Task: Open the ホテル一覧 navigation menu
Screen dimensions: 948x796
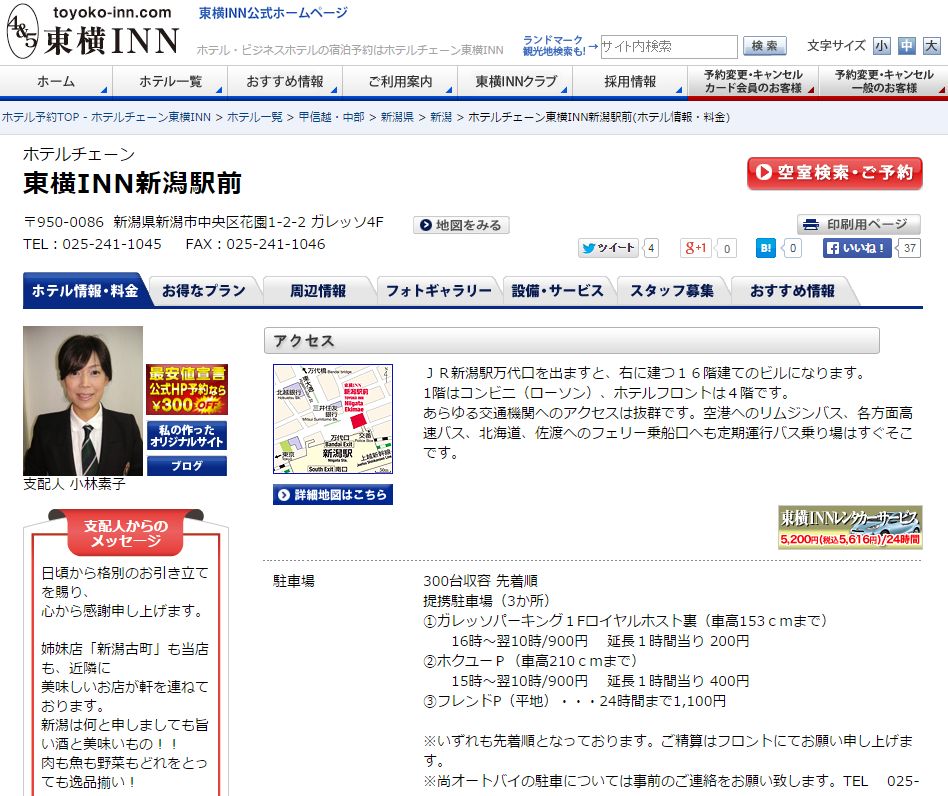Action: 170,82
